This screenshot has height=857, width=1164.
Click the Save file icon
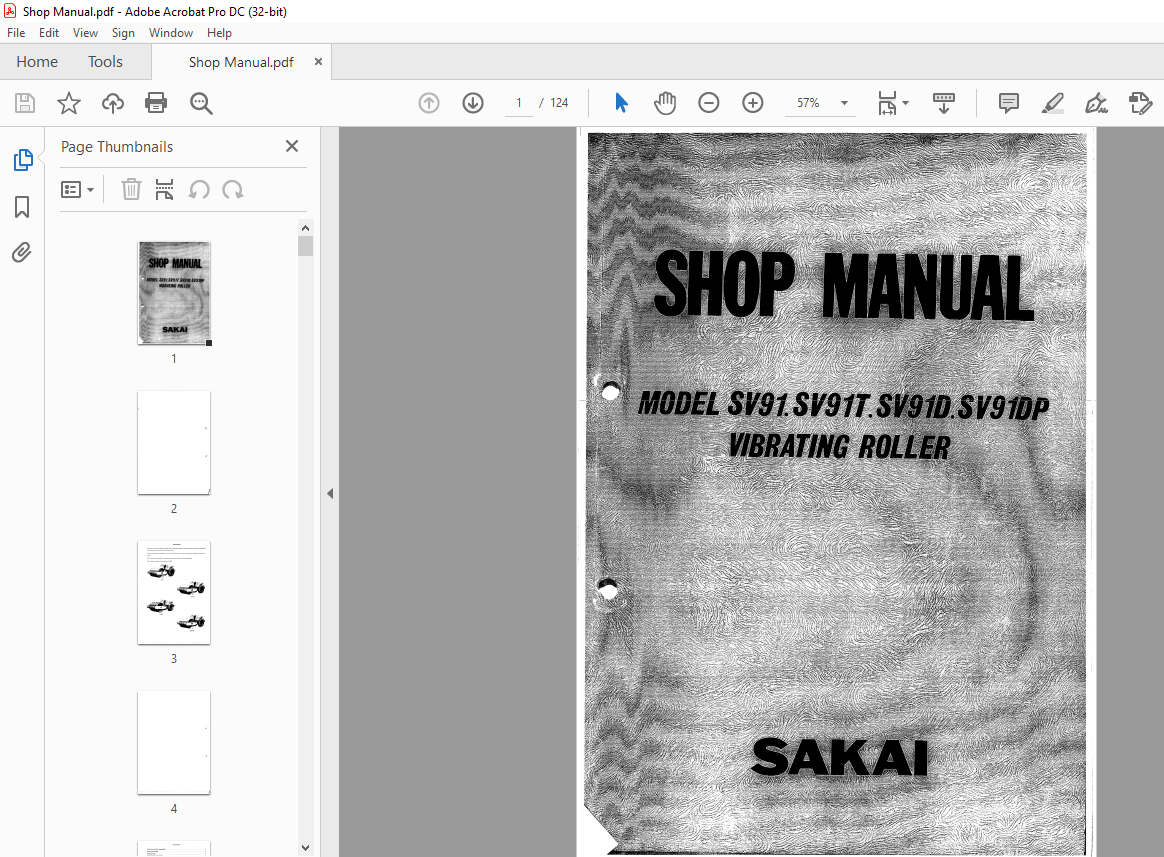(24, 102)
